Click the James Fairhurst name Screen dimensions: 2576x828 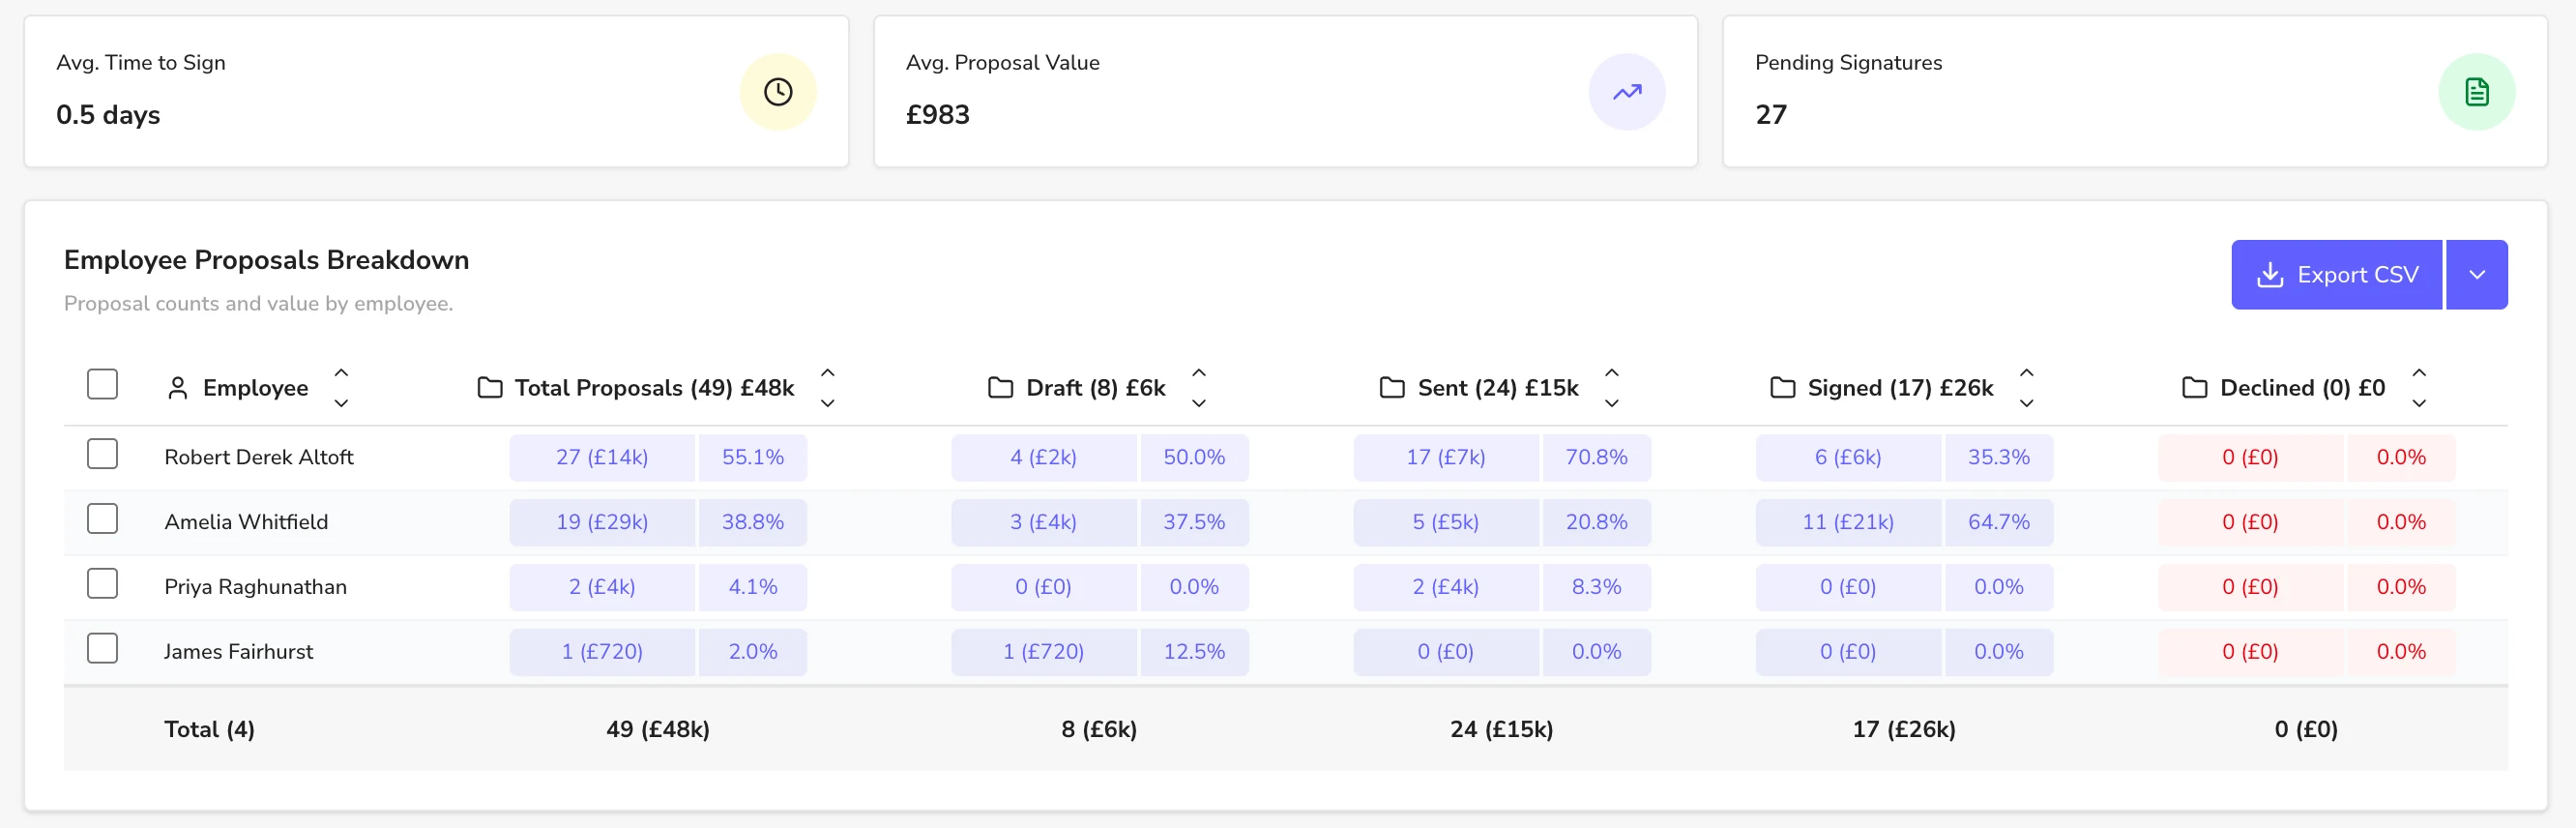pos(239,652)
